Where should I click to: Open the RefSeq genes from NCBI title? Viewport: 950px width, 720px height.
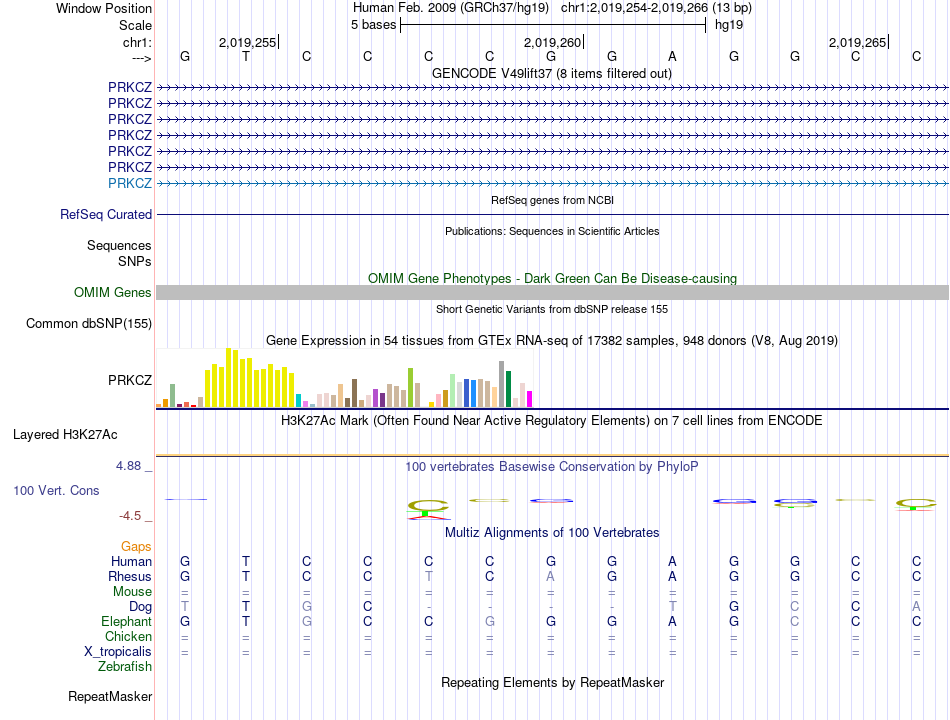tap(552, 200)
